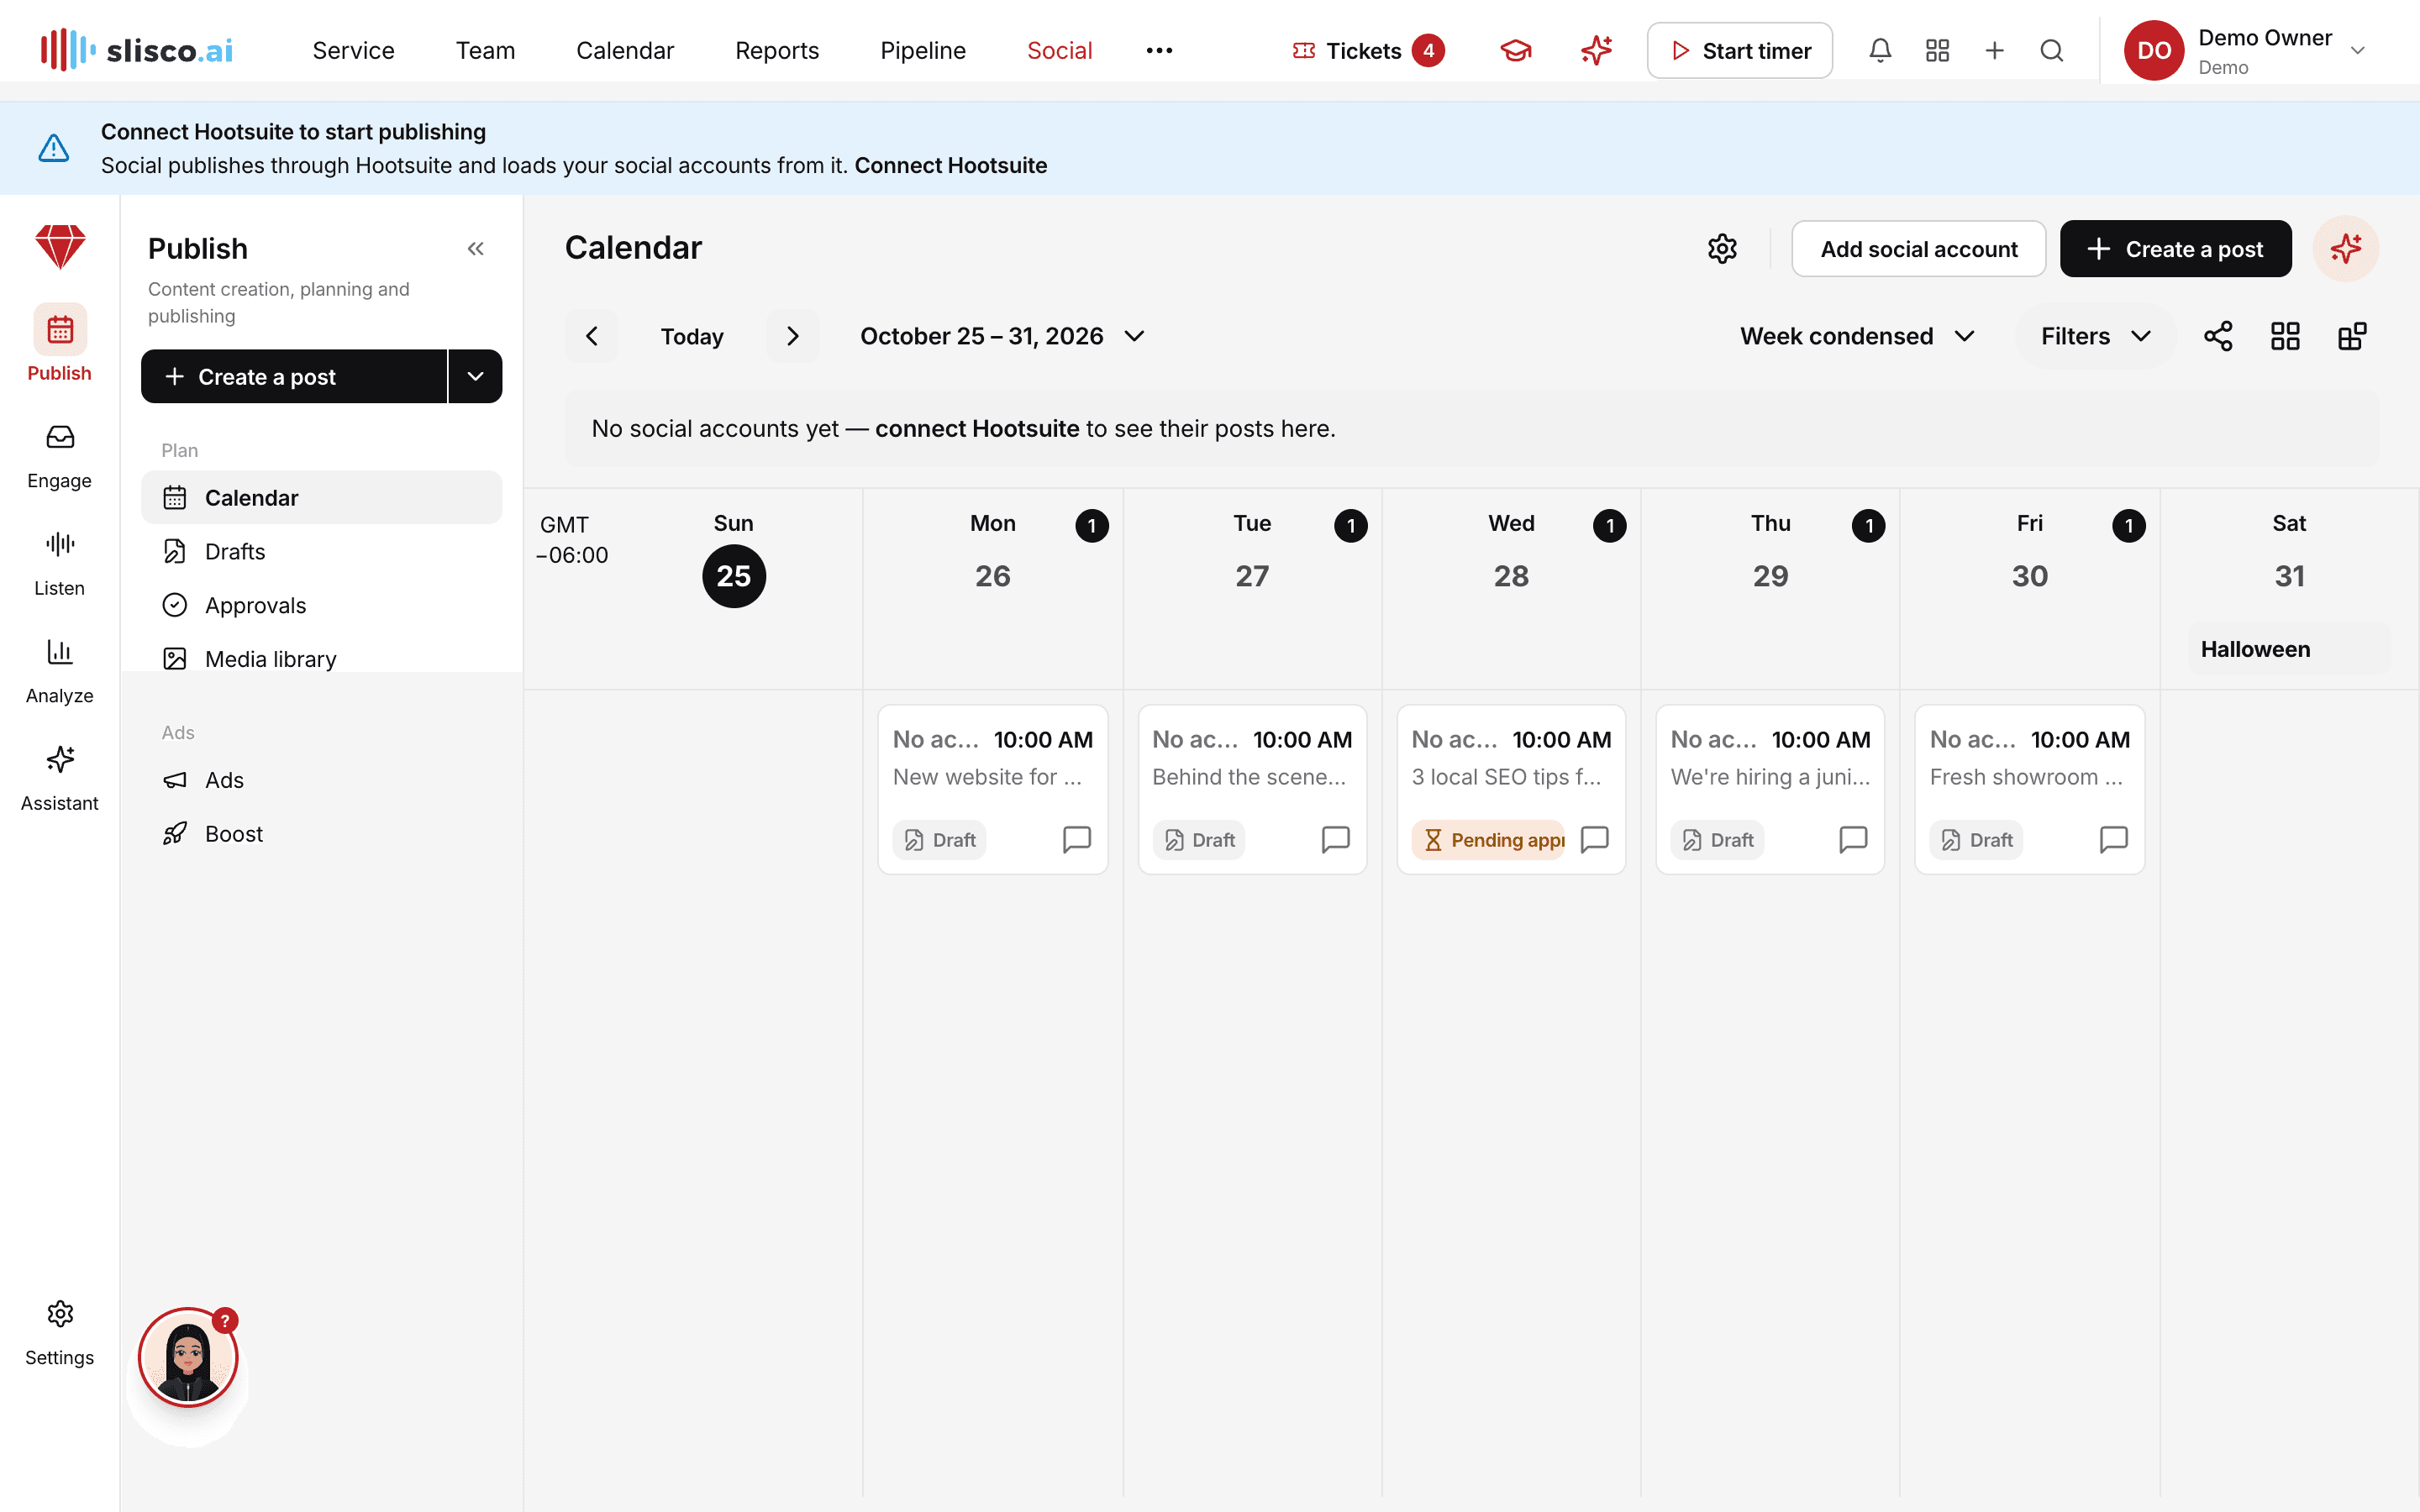The height and width of the screenshot is (1512, 2420).
Task: Open the Analyze section
Action: [x=60, y=671]
